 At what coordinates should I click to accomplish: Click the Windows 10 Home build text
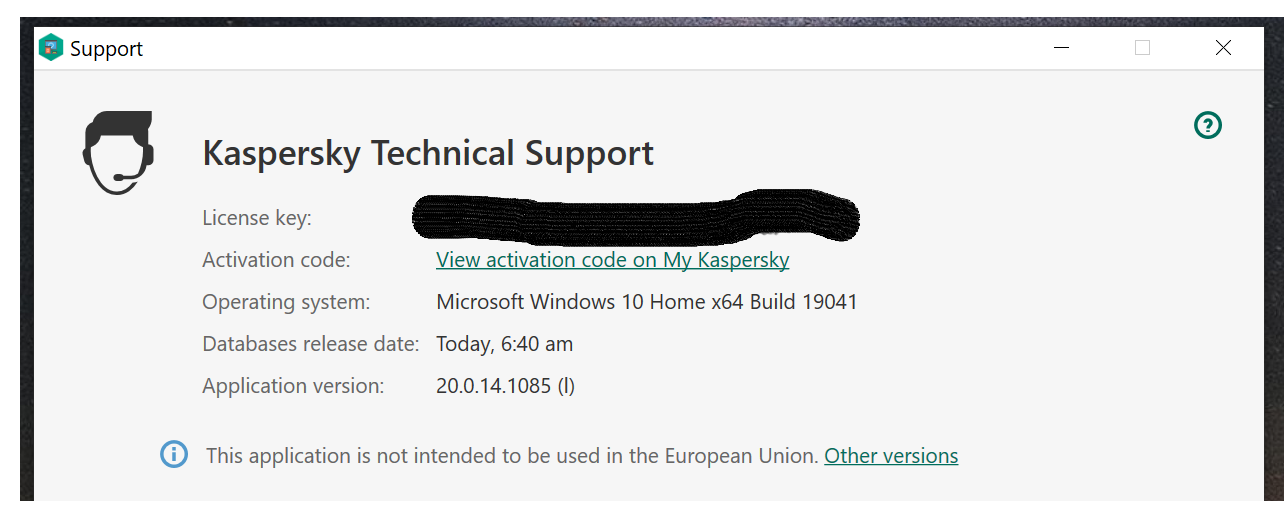click(646, 302)
